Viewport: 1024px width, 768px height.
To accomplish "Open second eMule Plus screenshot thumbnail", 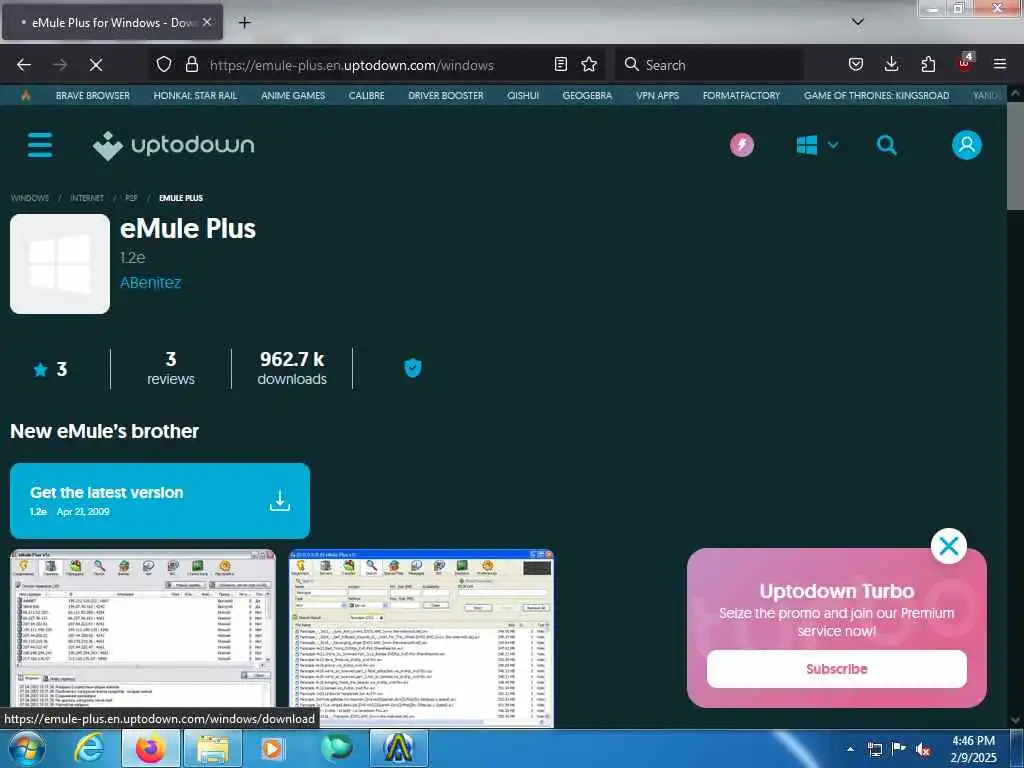I will [x=421, y=638].
